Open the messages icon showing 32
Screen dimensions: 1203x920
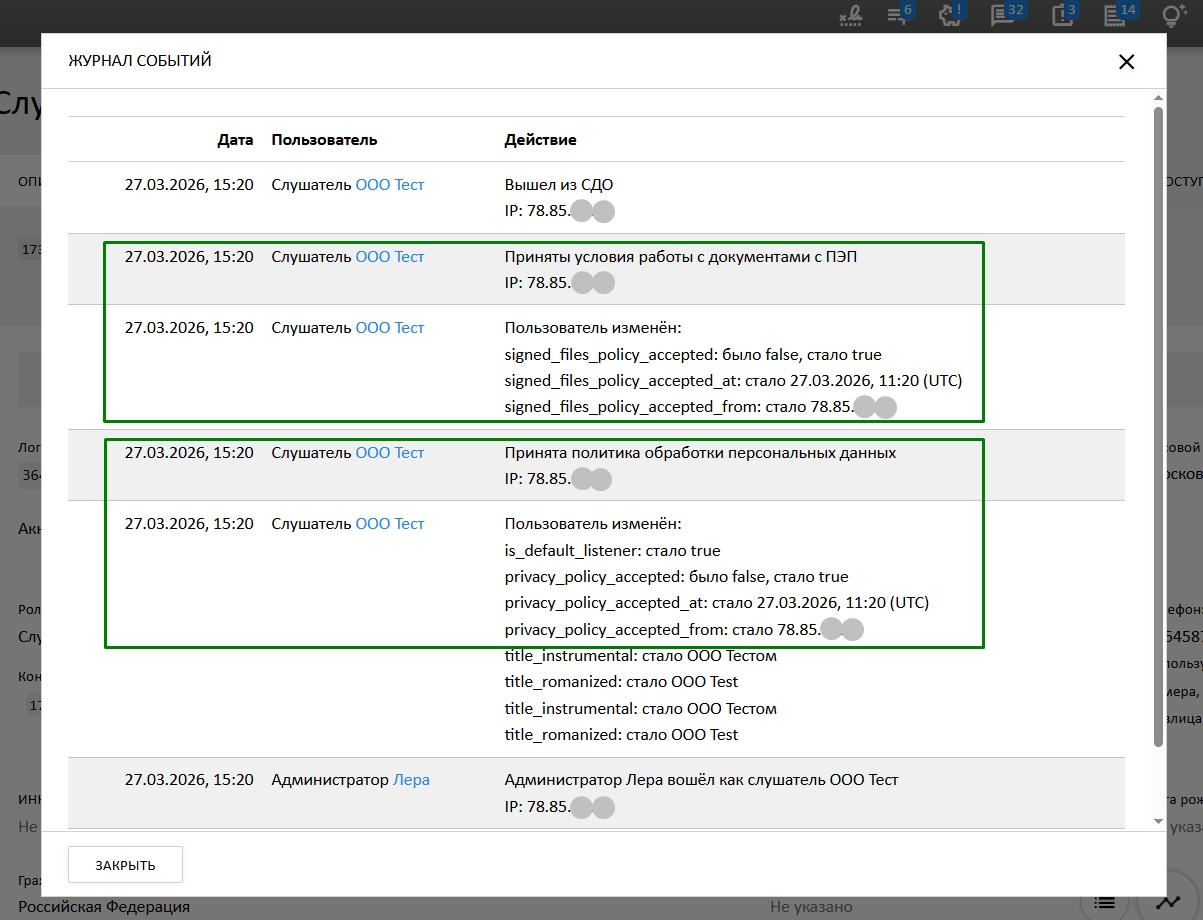[x=1002, y=15]
